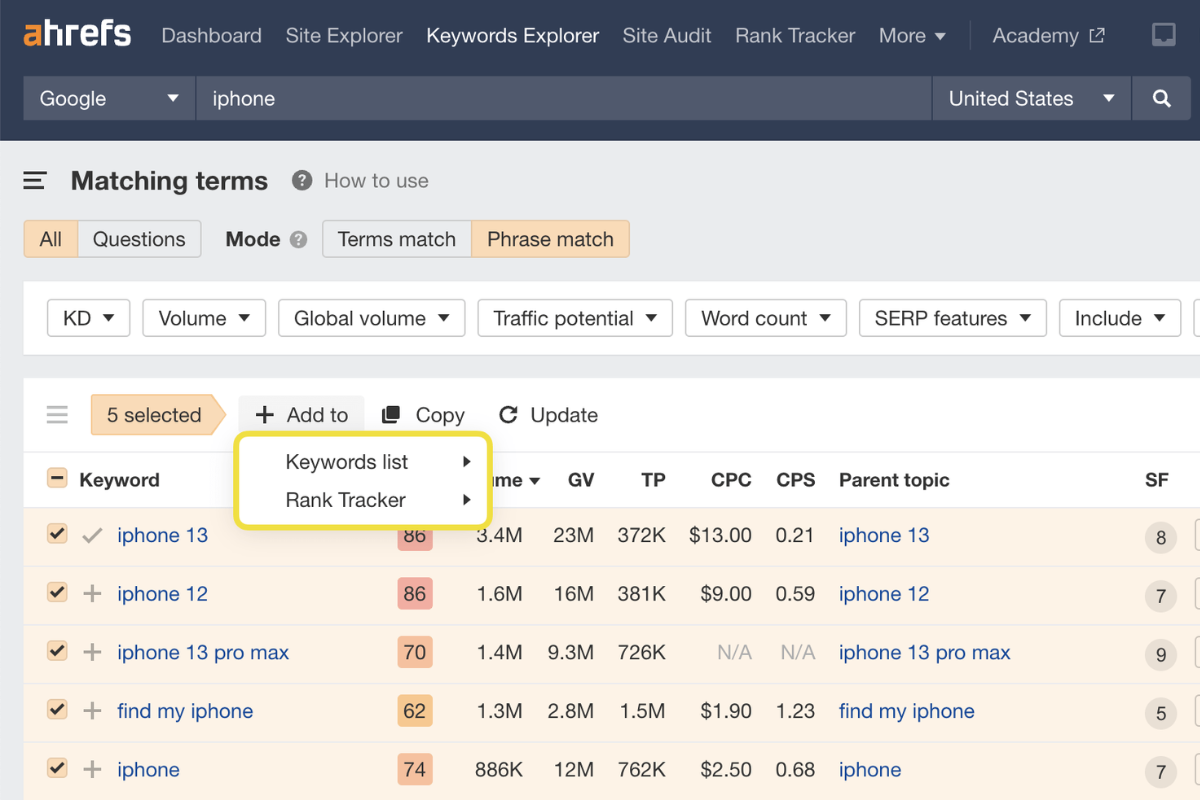Screen dimensions: 1200x800
Task: Click the list icon left of 5 selected
Action: 57,414
